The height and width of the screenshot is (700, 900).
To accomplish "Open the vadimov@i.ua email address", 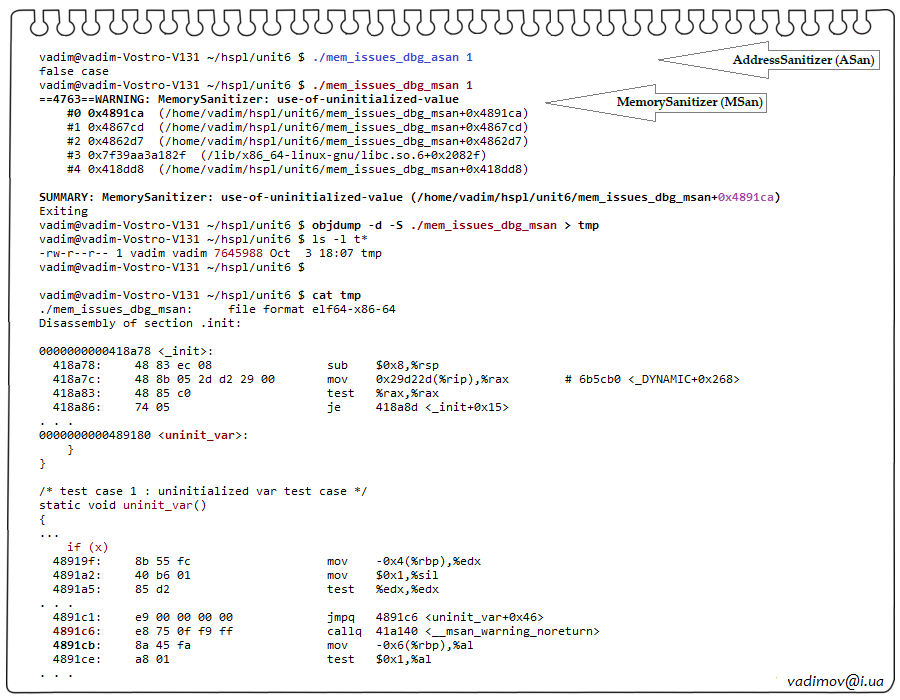I will [x=835, y=681].
